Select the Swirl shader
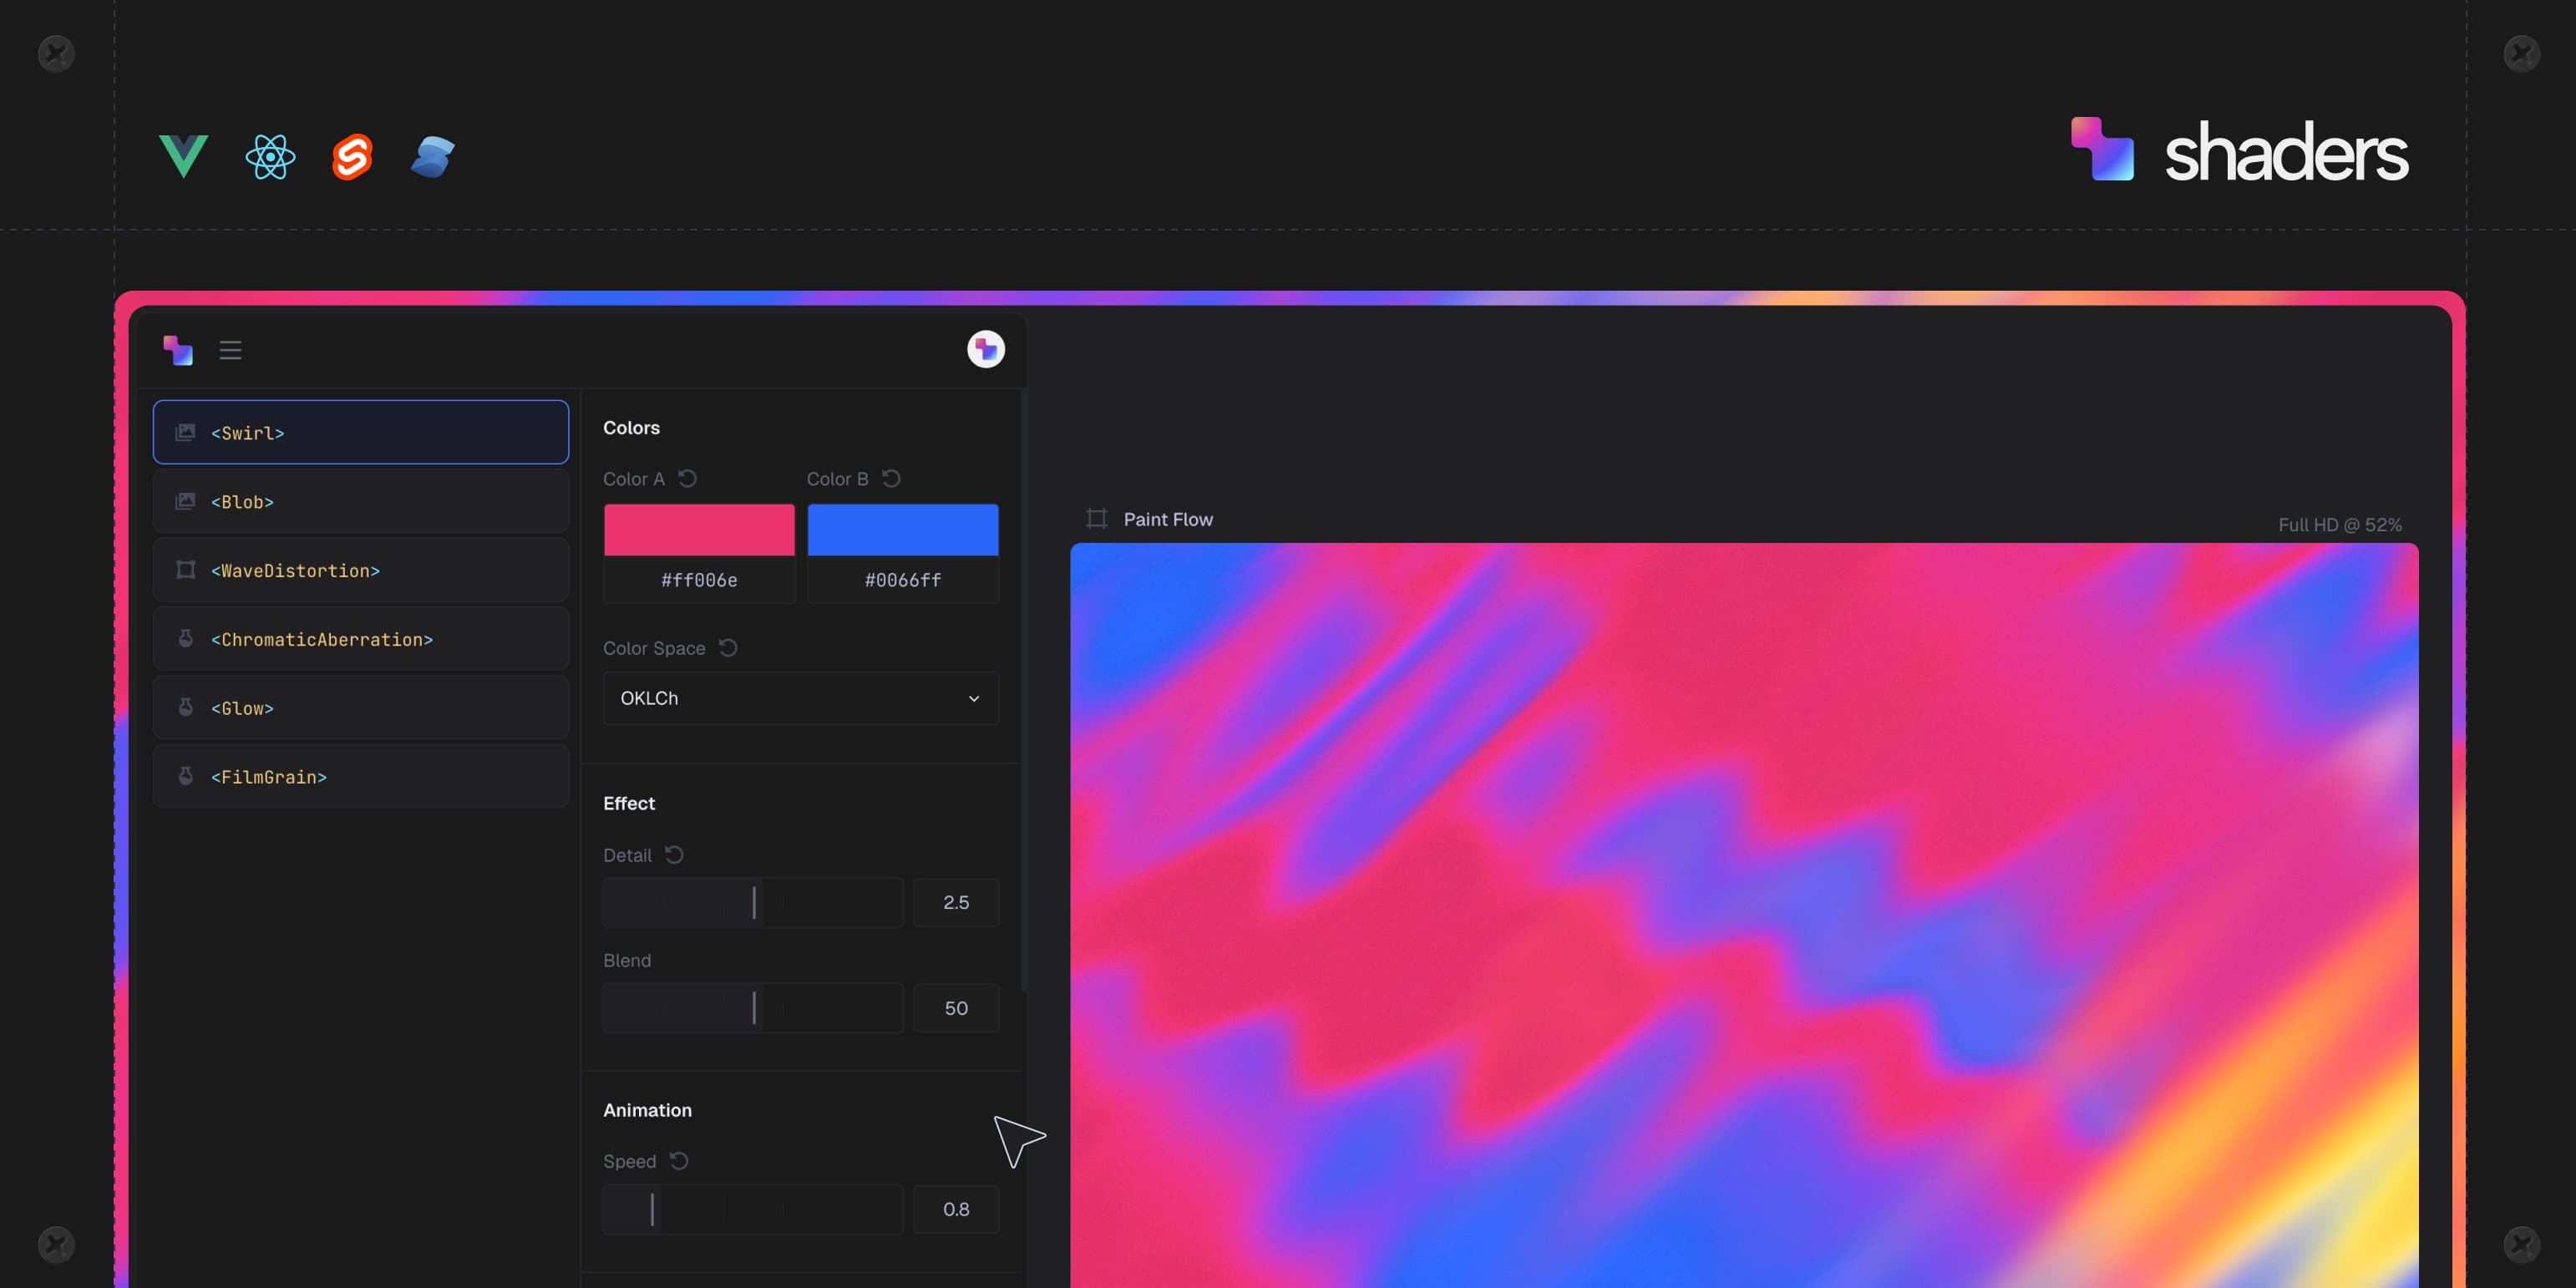 [360, 432]
